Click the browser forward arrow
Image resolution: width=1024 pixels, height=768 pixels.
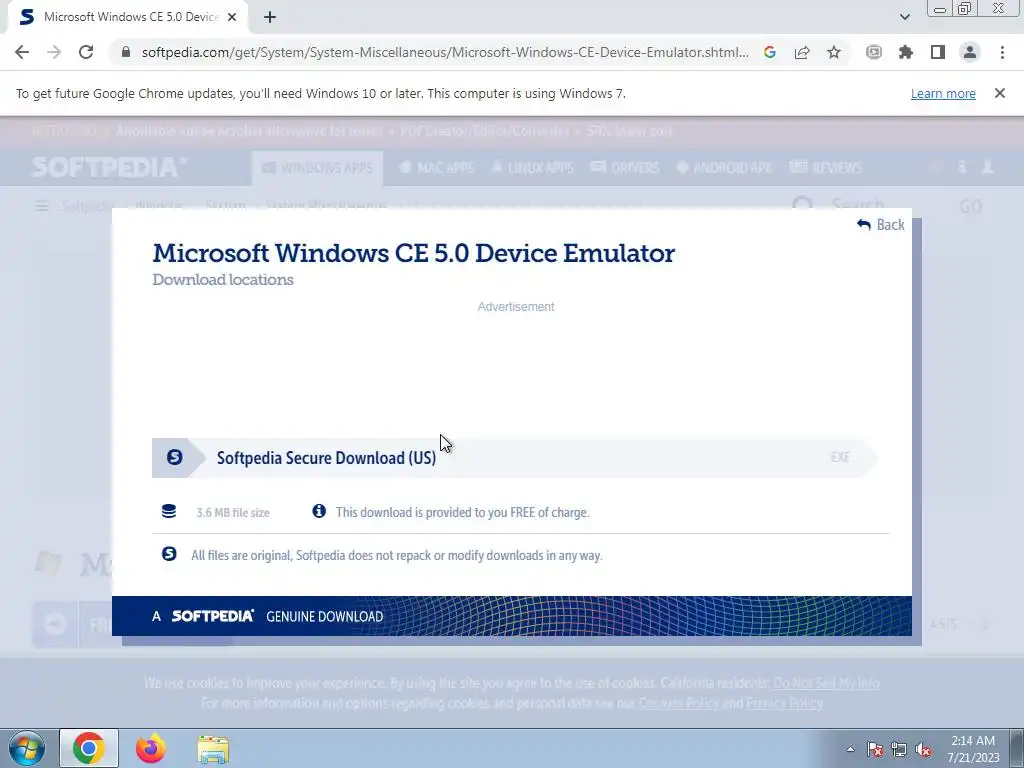54,52
